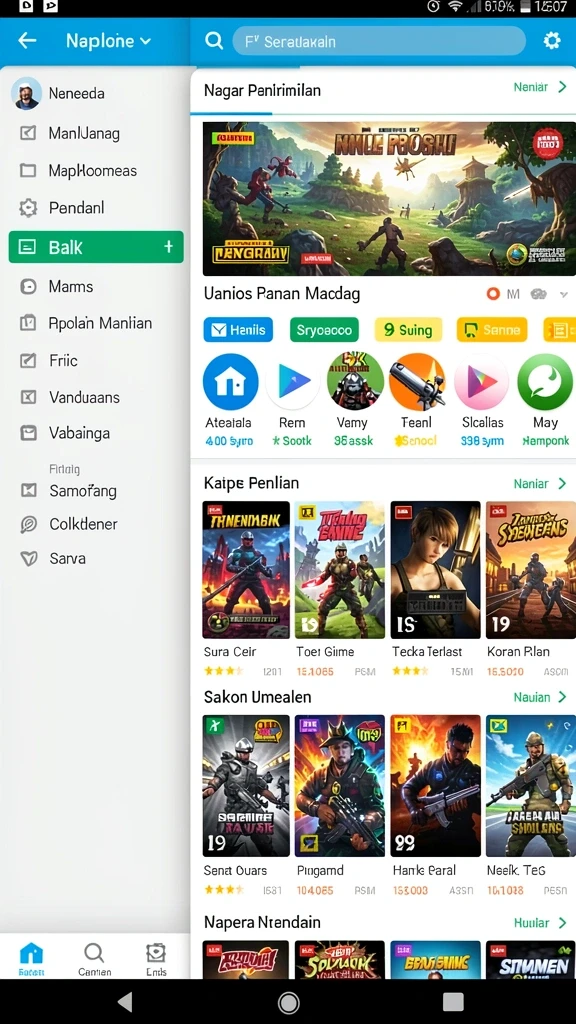Screen dimensions: 576x1024
Task: Open Koran Rlan game cover
Action: click(x=531, y=569)
